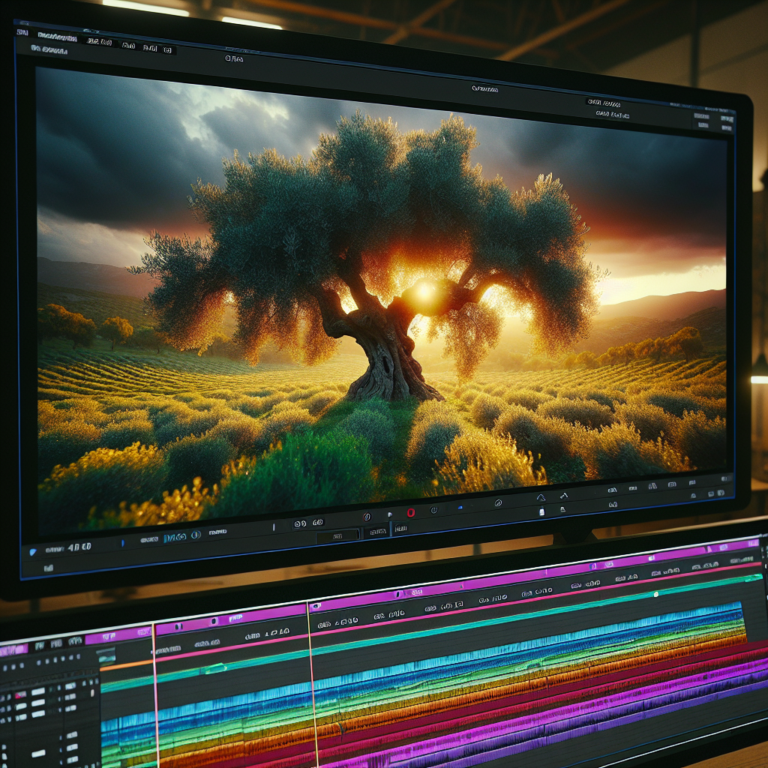Click the second pale playhead line in the timeline
768x768 pixels.
pyautogui.click(x=312, y=685)
